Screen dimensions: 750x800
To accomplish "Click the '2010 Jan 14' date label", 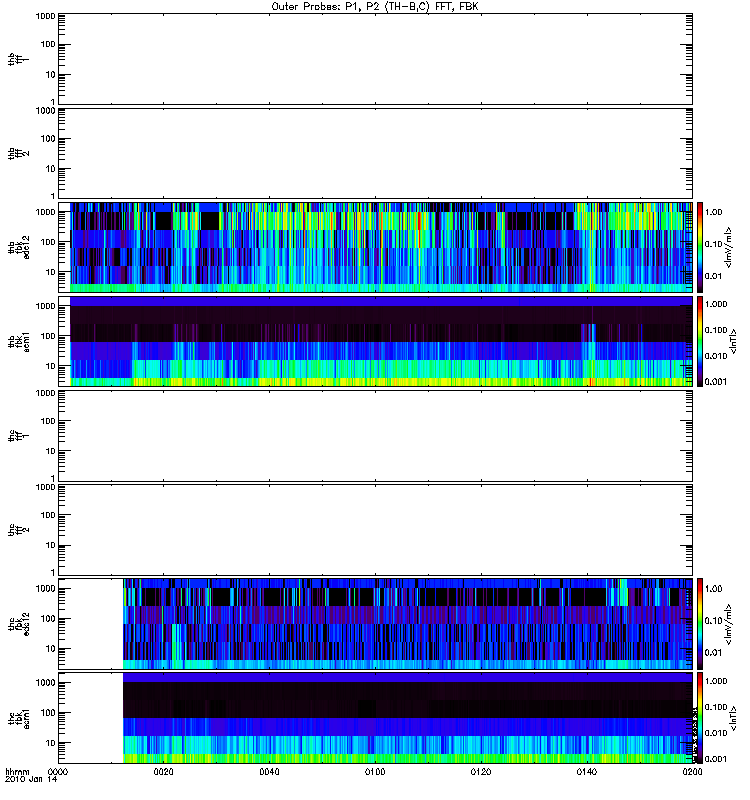I will click(31, 780).
